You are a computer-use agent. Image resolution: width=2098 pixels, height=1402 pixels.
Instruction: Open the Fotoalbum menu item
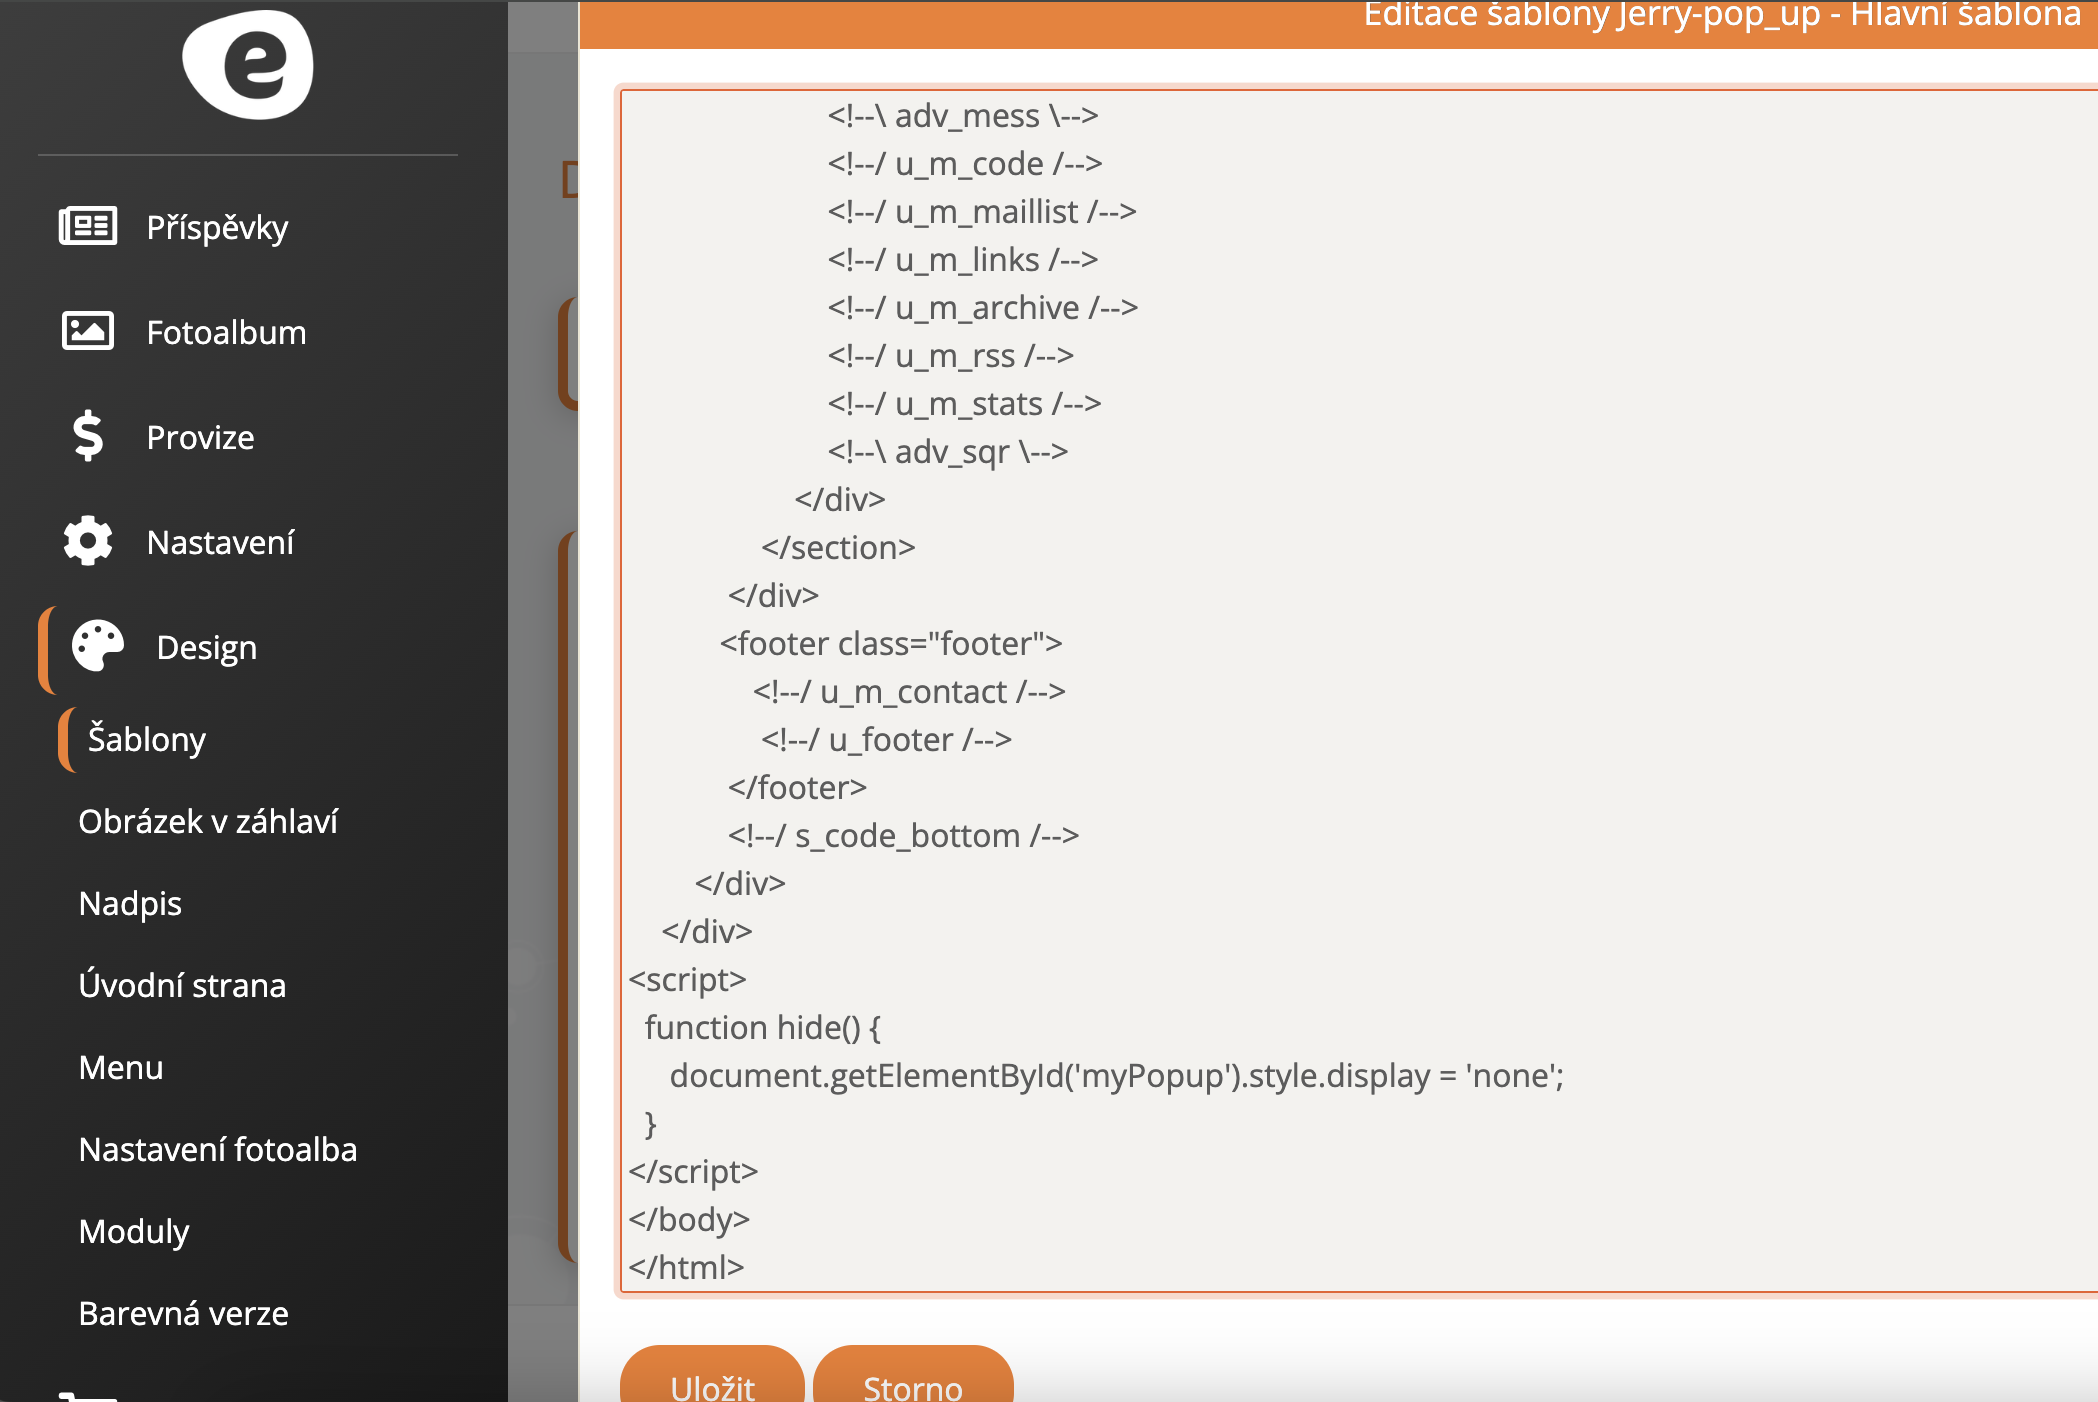(x=226, y=332)
